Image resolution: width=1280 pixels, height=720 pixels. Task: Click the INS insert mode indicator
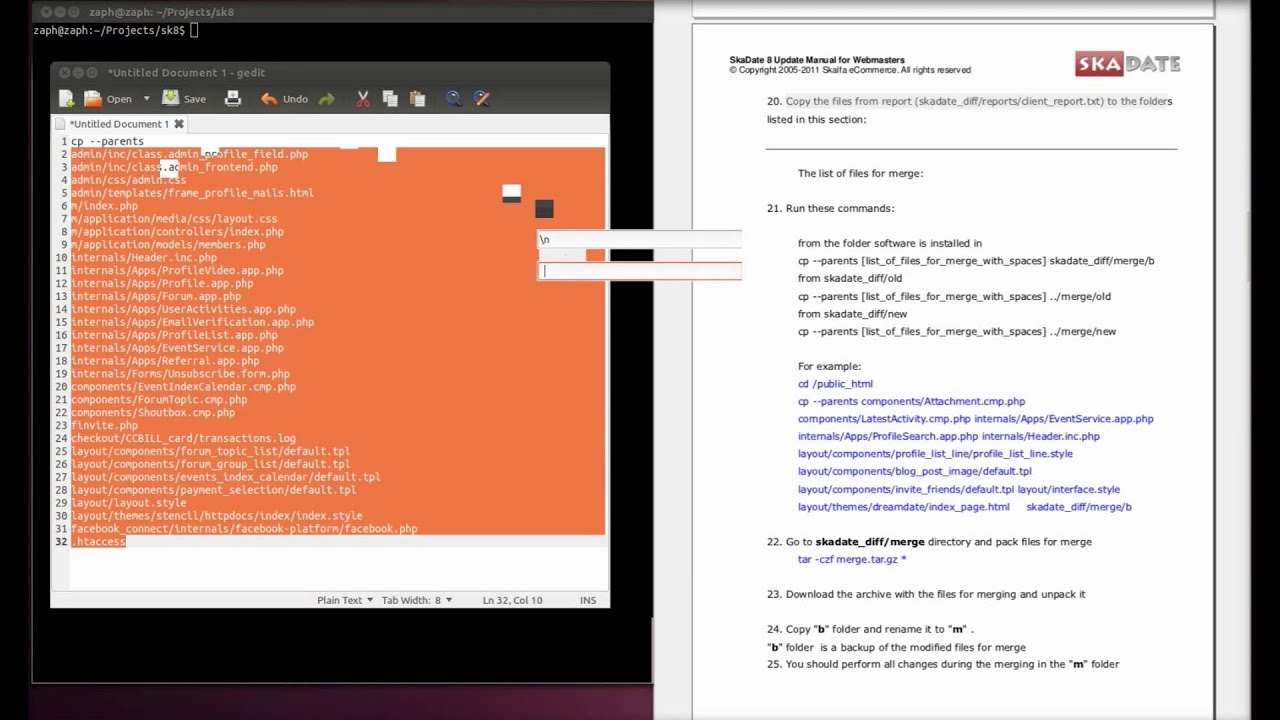(x=588, y=600)
